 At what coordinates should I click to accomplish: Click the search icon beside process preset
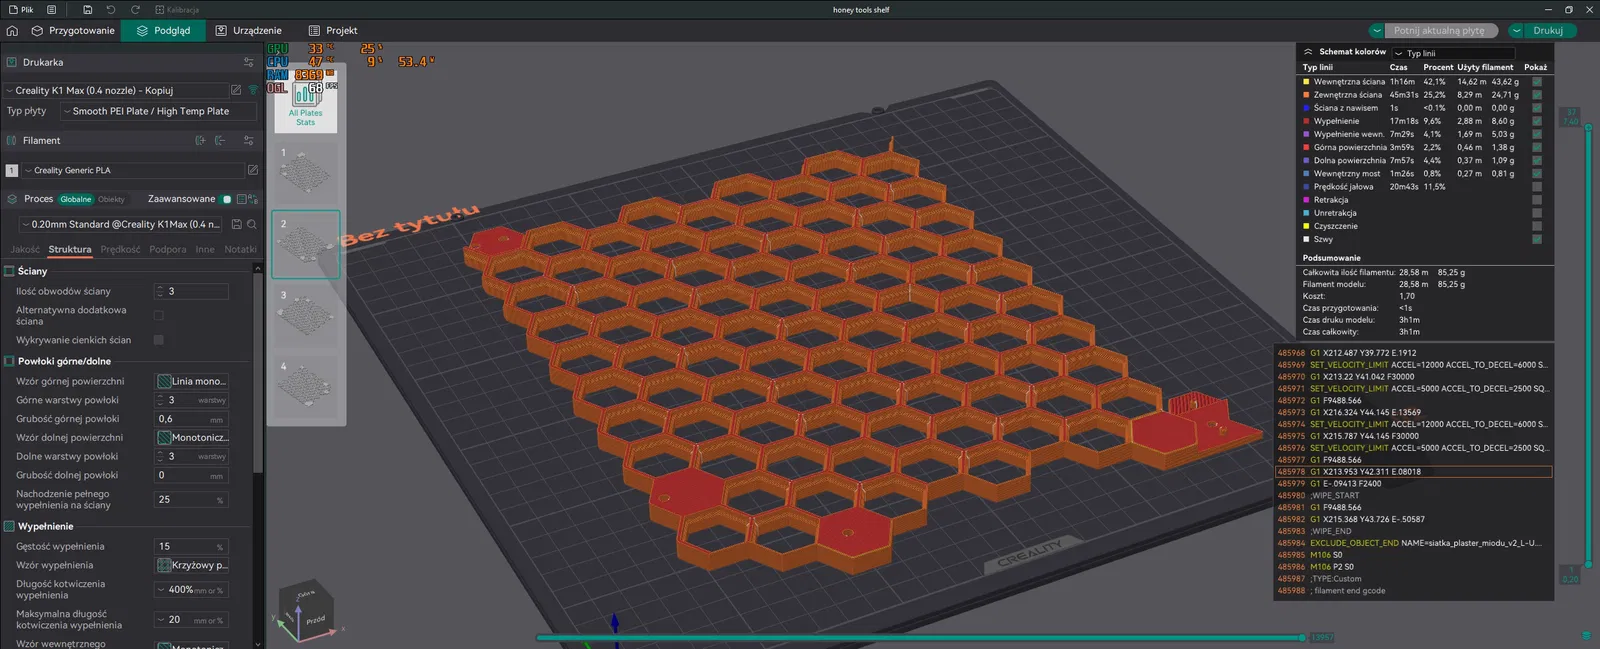point(252,225)
